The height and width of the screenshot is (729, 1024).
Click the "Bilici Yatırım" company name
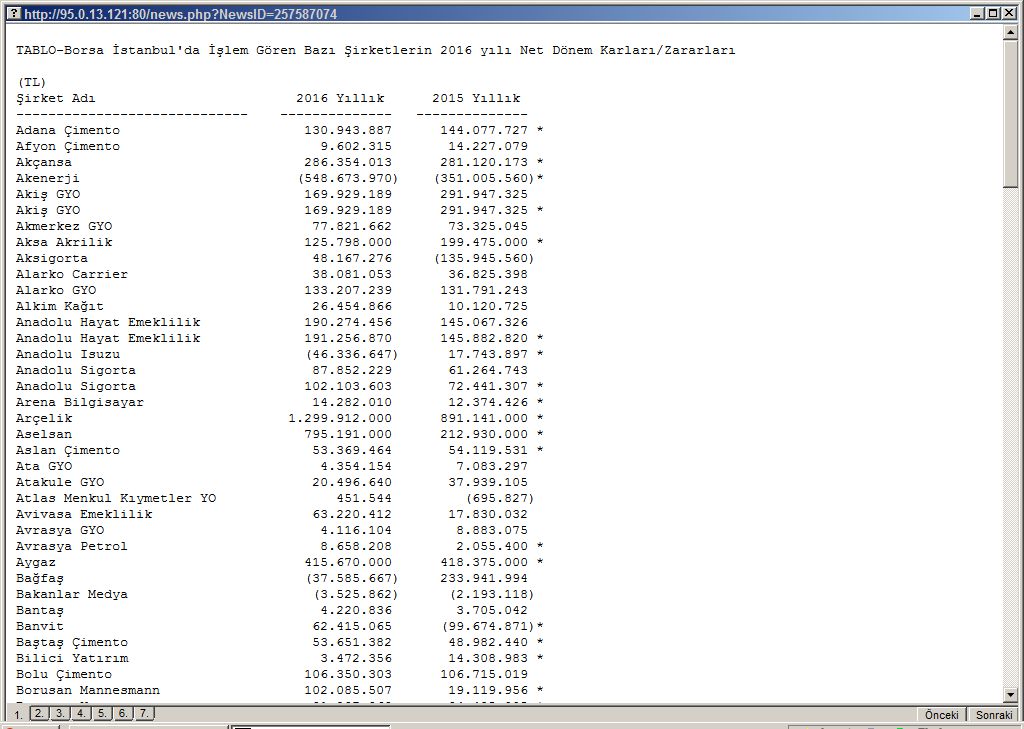pyautogui.click(x=72, y=658)
